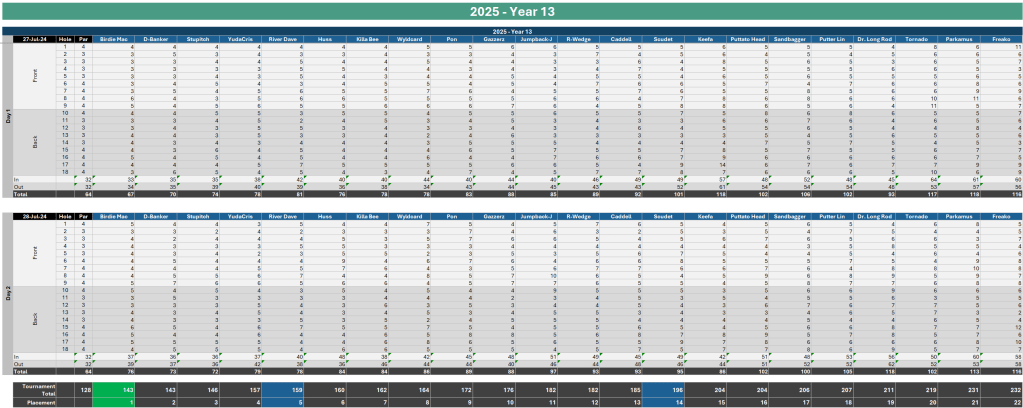Click the large green 2025 - Year 13 banner

[511, 11]
